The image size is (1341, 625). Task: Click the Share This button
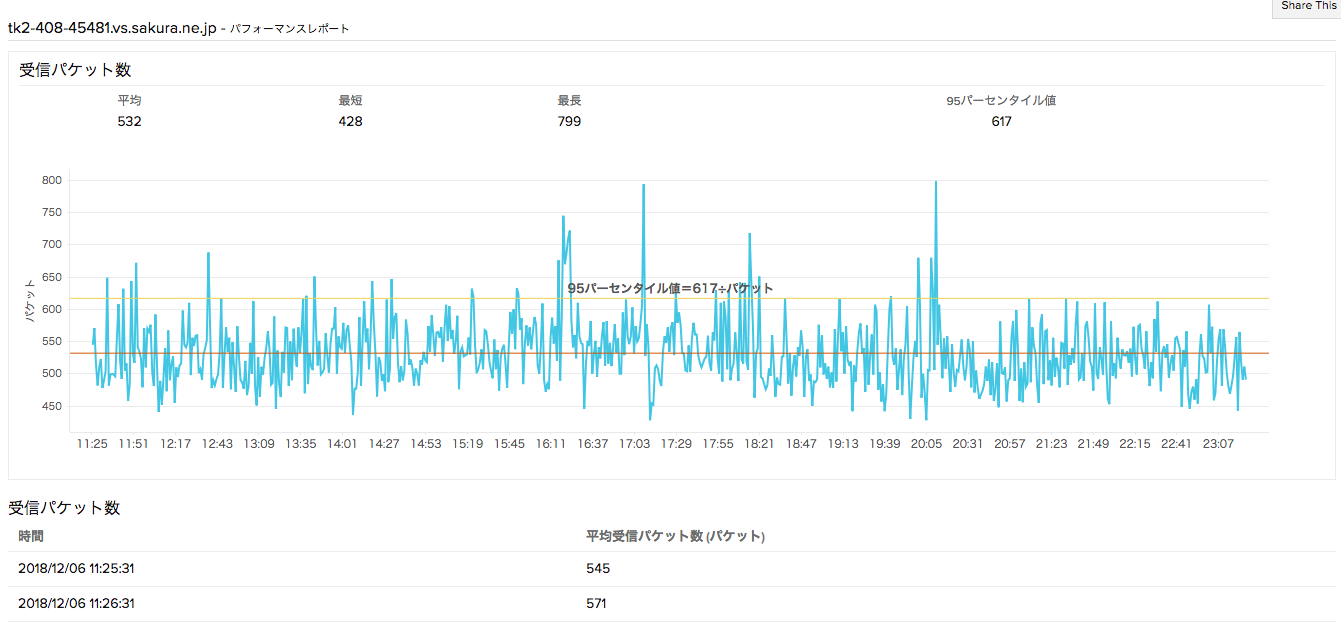pos(1307,7)
